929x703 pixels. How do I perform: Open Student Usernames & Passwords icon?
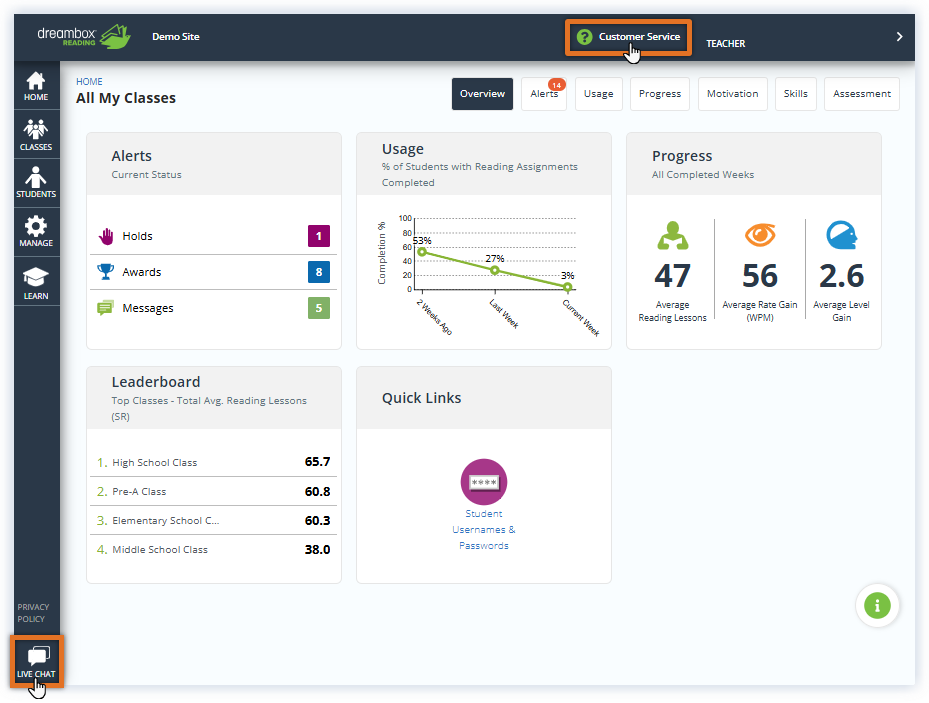[x=484, y=482]
